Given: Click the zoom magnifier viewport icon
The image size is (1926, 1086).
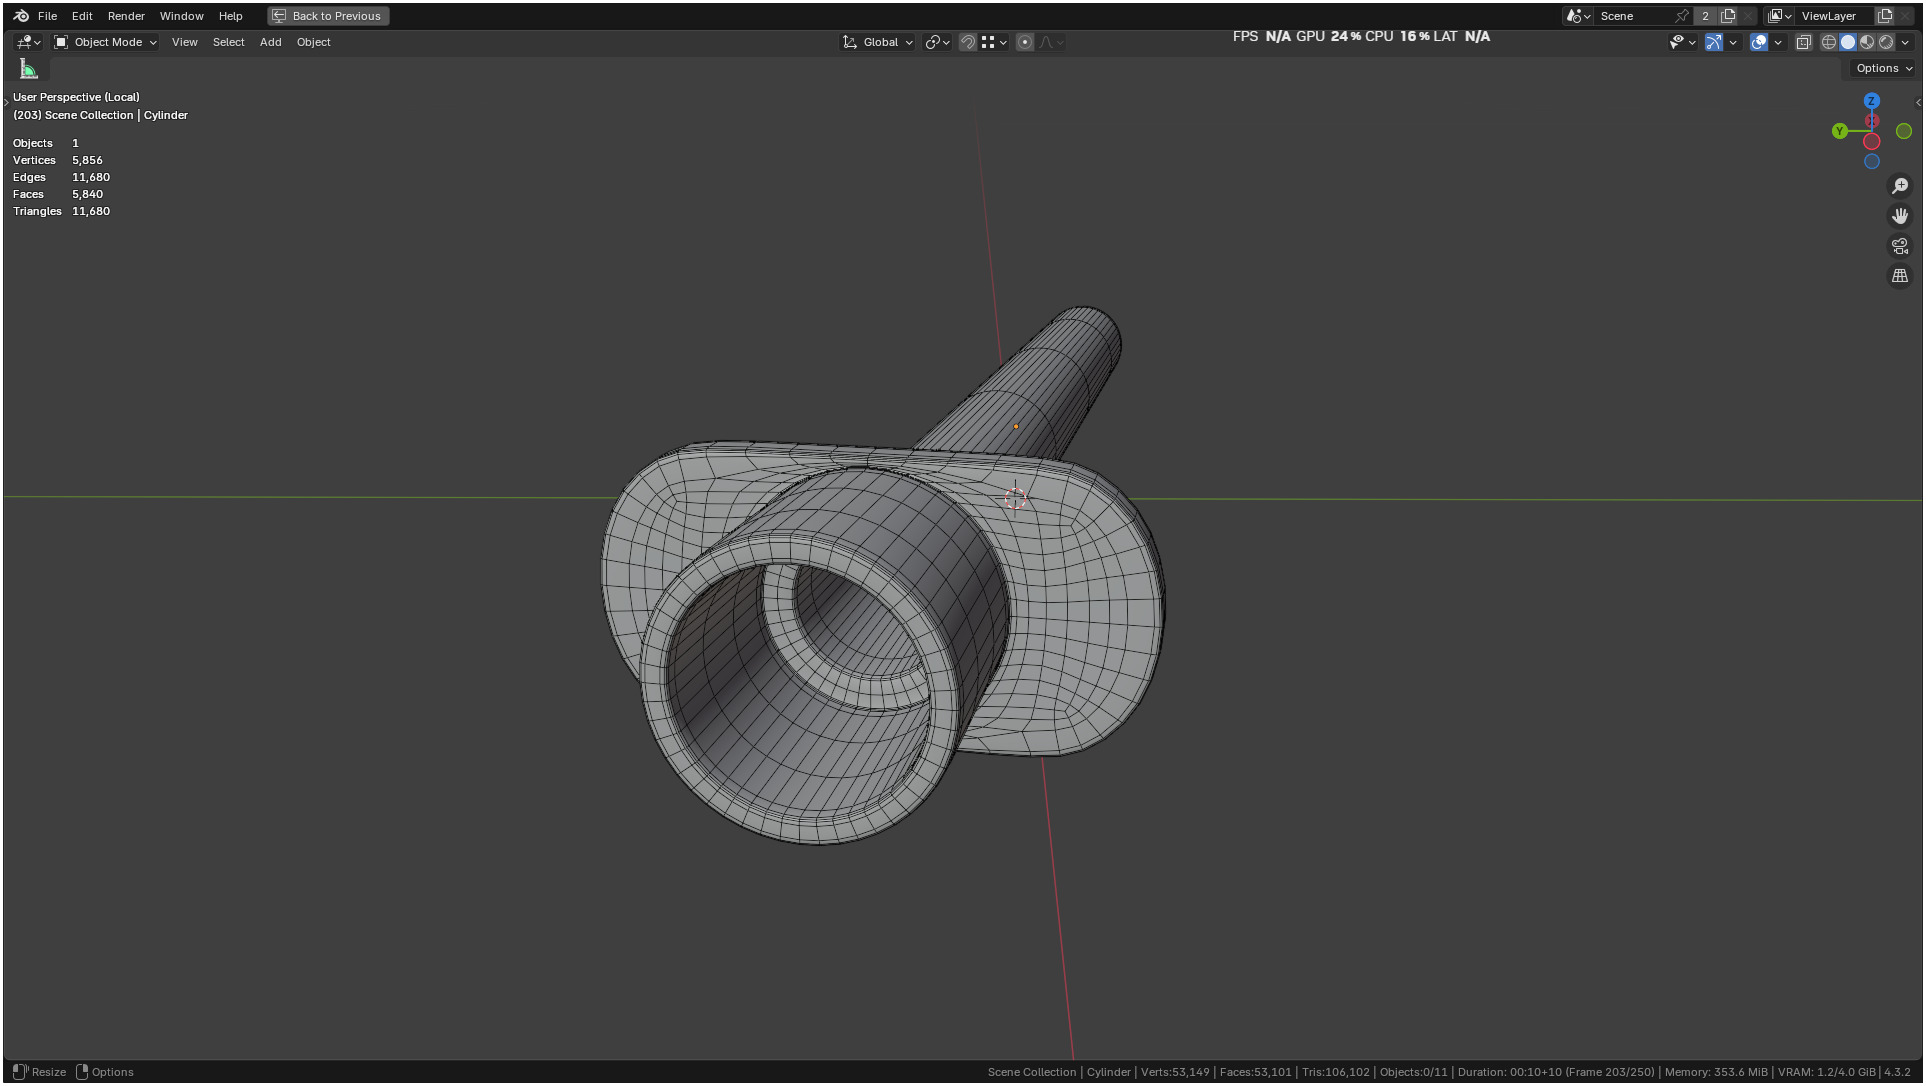Looking at the screenshot, I should pos(1900,186).
